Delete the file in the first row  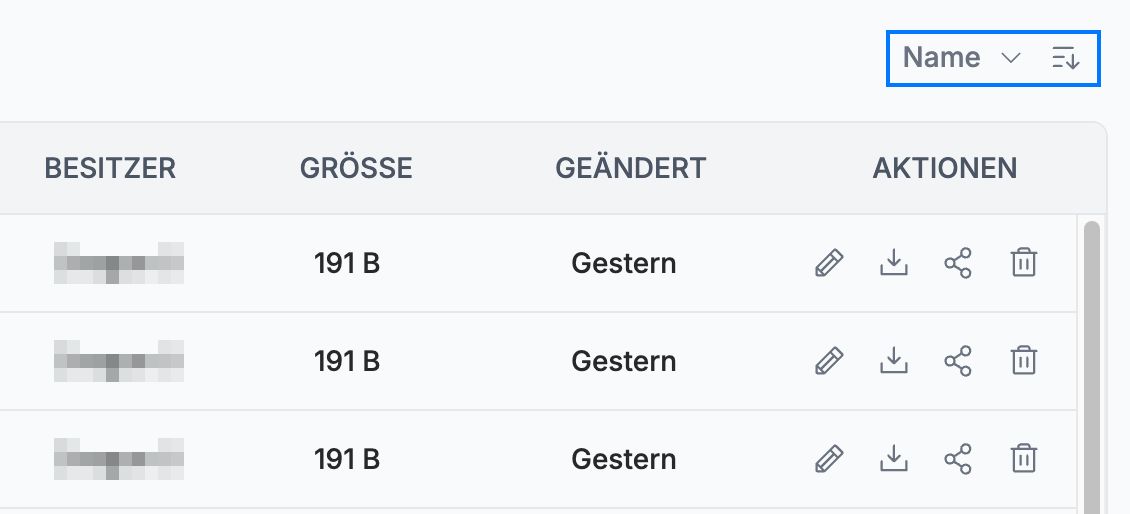(1023, 263)
